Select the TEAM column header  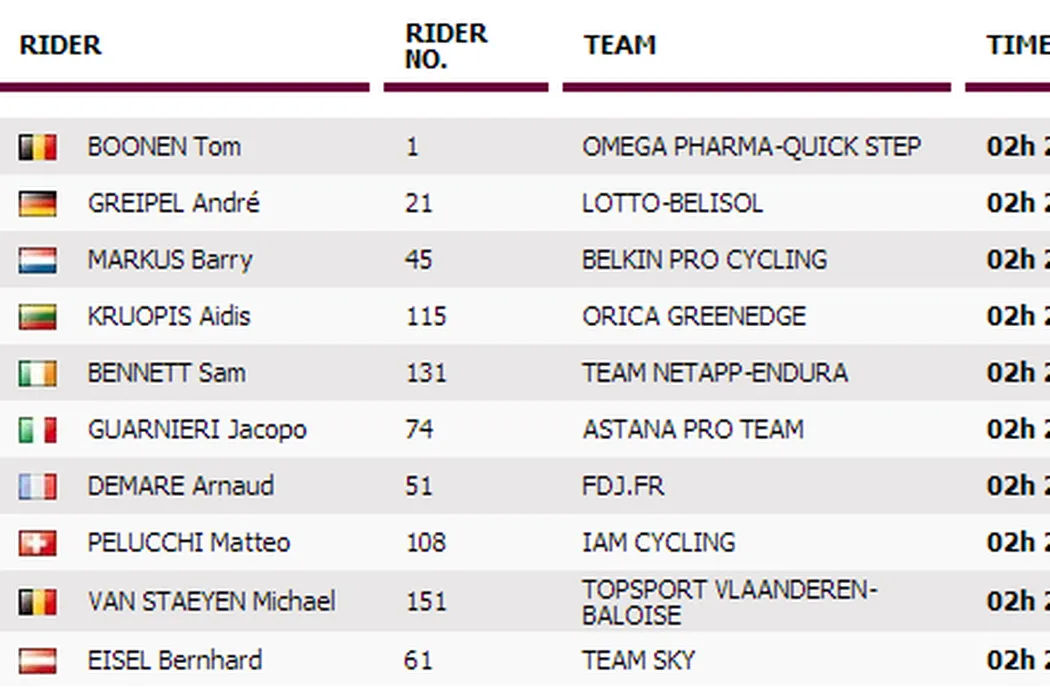click(620, 46)
